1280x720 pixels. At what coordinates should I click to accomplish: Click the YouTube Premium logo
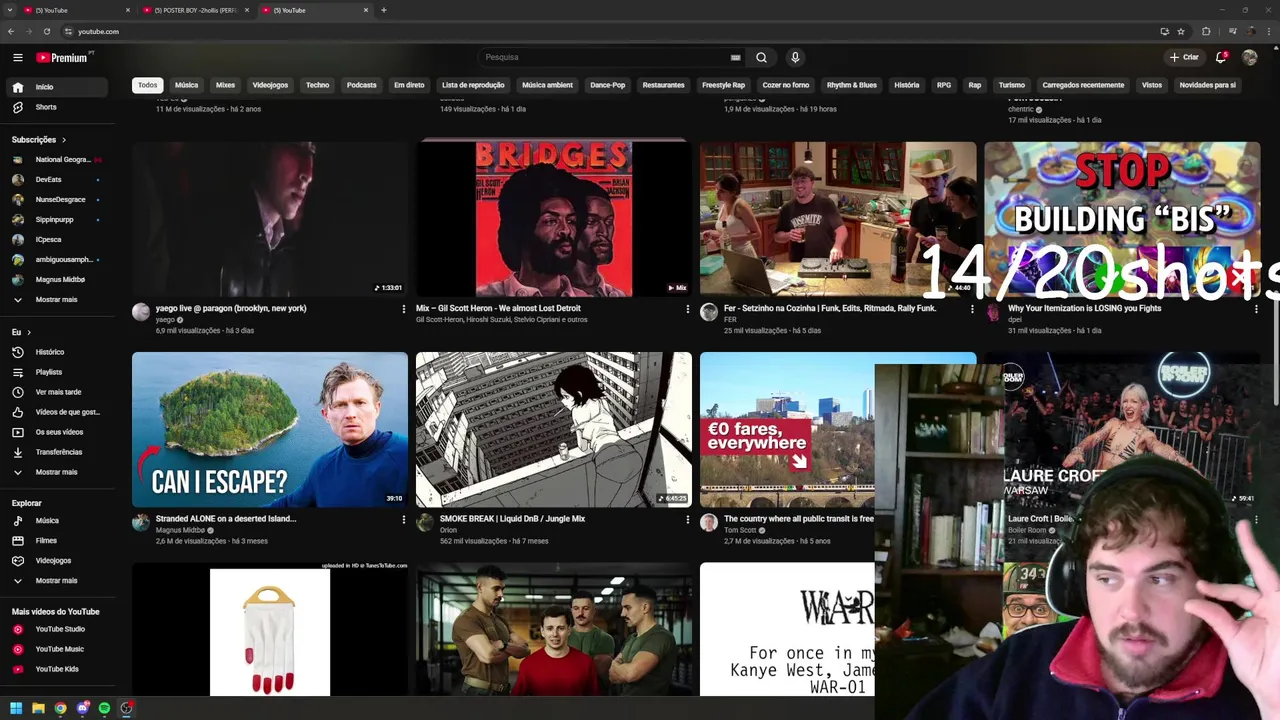tap(63, 58)
